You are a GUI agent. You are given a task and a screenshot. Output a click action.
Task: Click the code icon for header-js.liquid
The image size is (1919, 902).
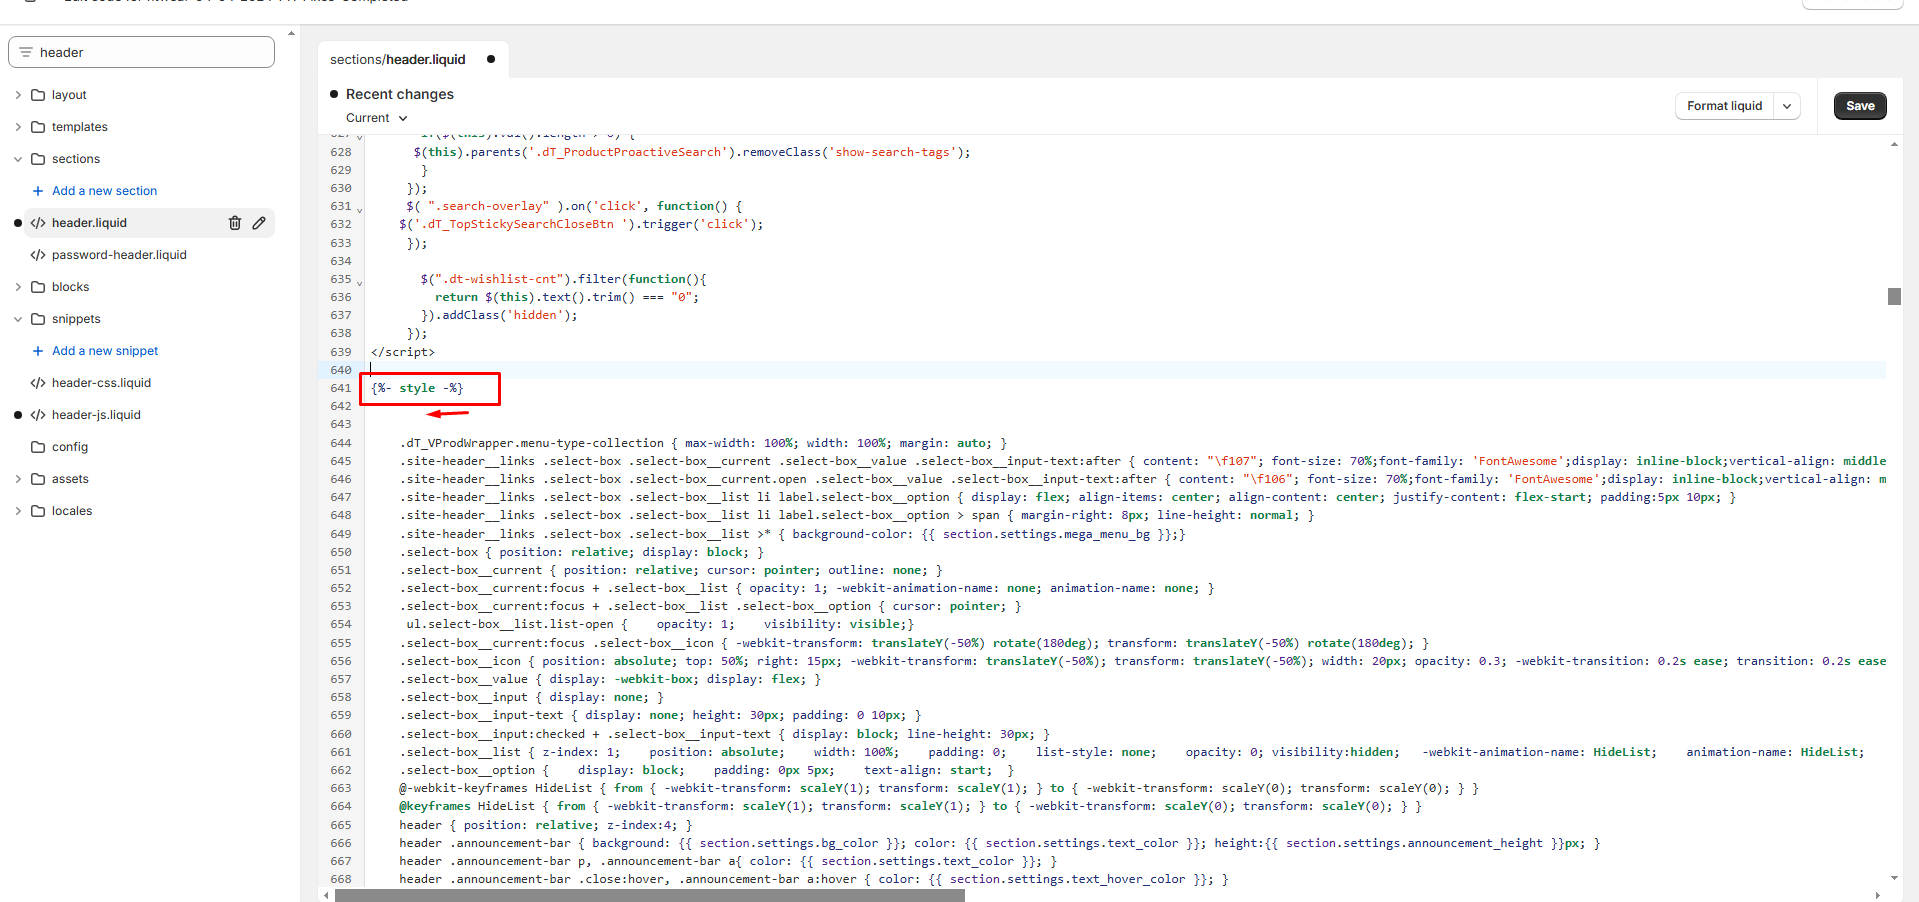point(38,415)
